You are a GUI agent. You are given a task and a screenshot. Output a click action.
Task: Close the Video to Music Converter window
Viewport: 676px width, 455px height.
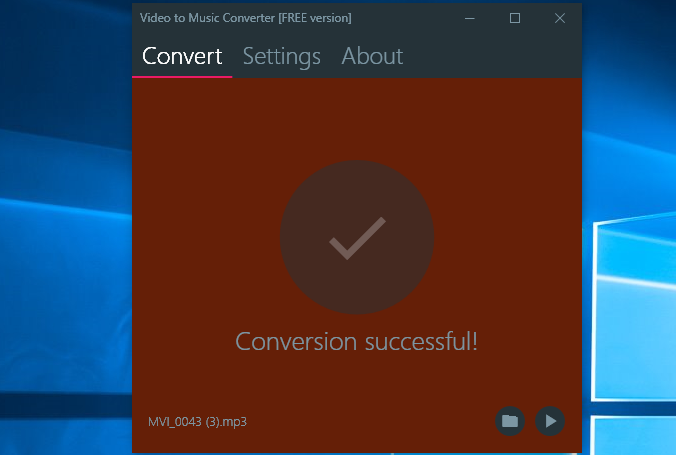point(560,18)
